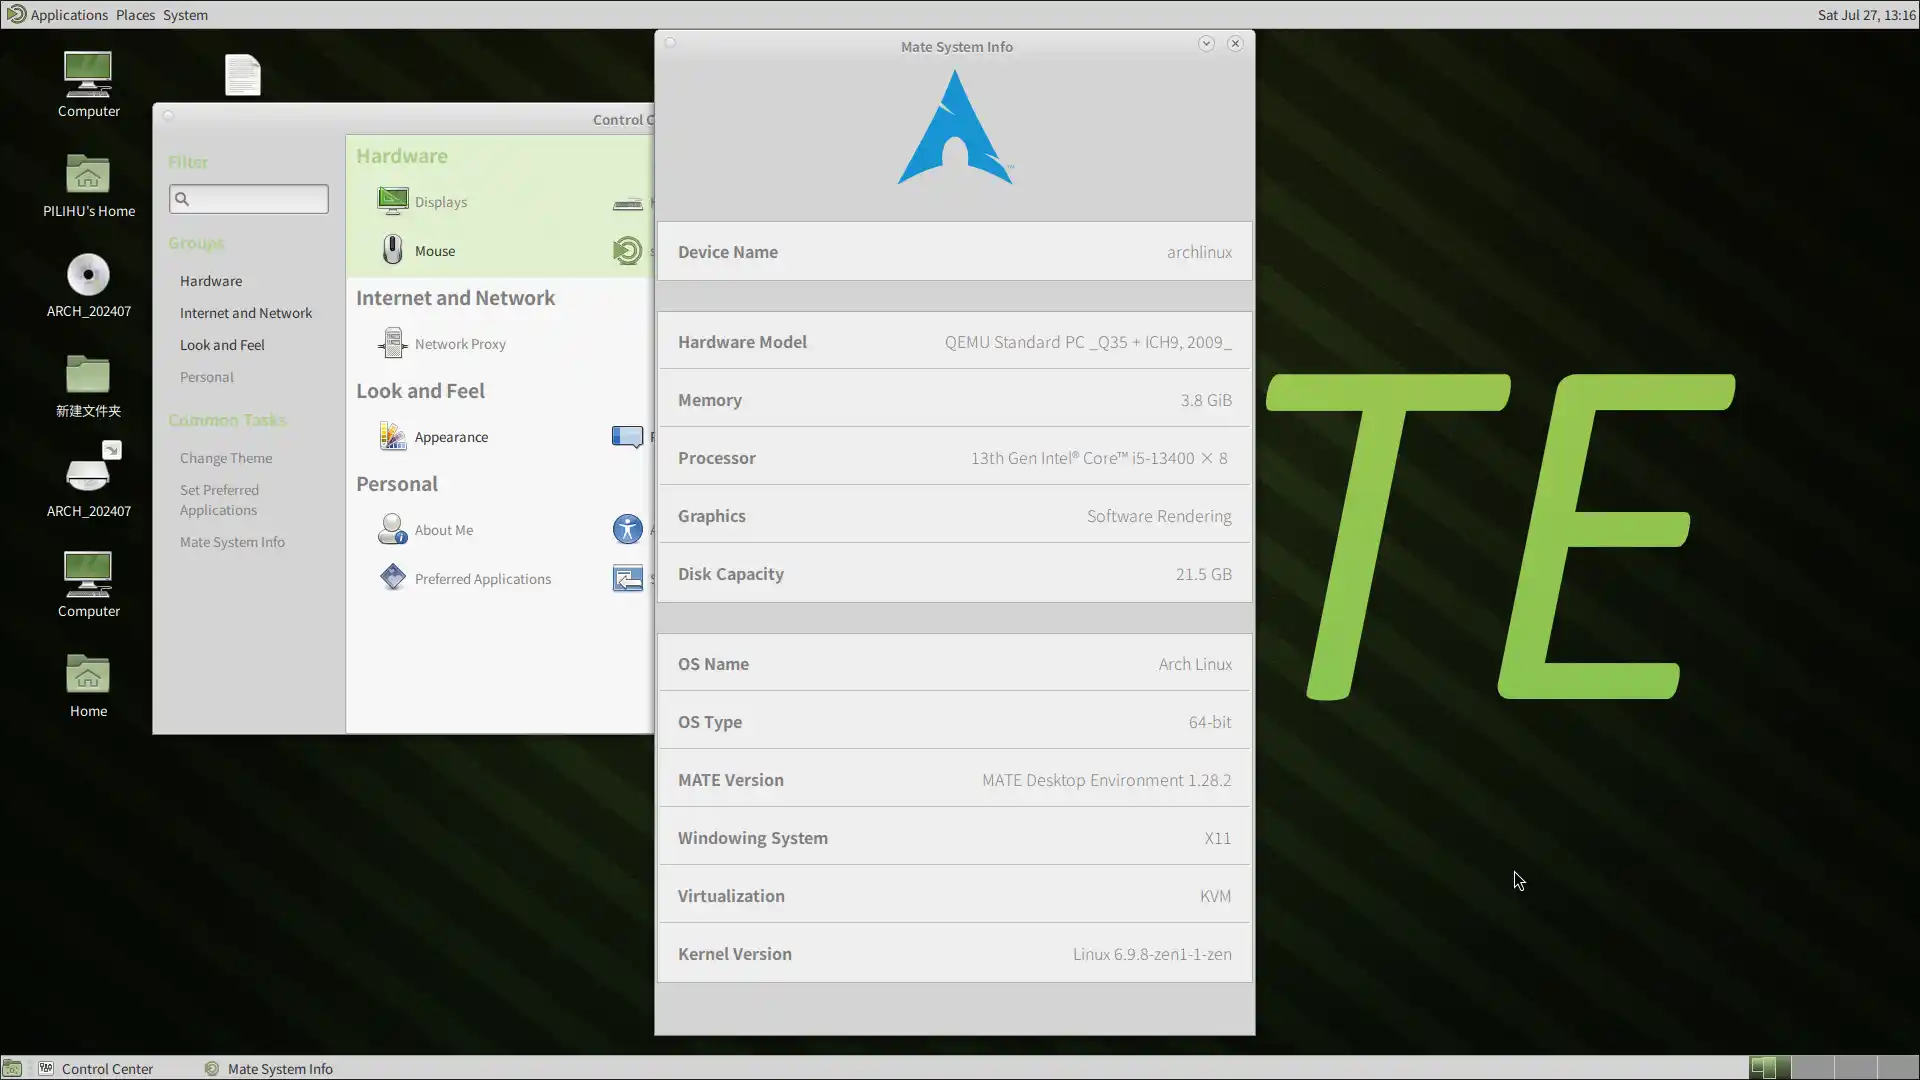Screen dimensions: 1920x1080
Task: Click the text document icon on desktop
Action: point(242,75)
